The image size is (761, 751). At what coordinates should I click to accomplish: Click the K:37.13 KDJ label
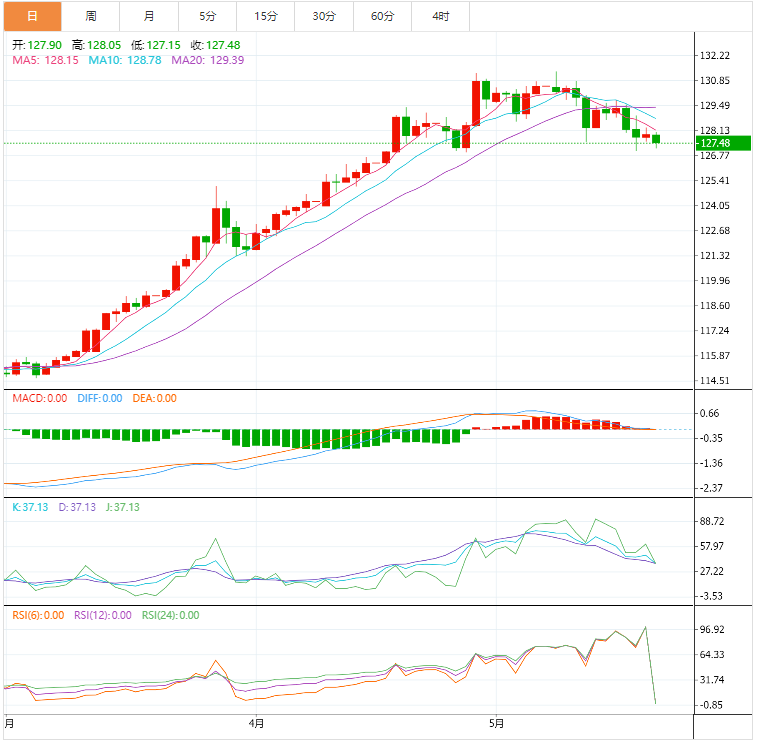30,507
